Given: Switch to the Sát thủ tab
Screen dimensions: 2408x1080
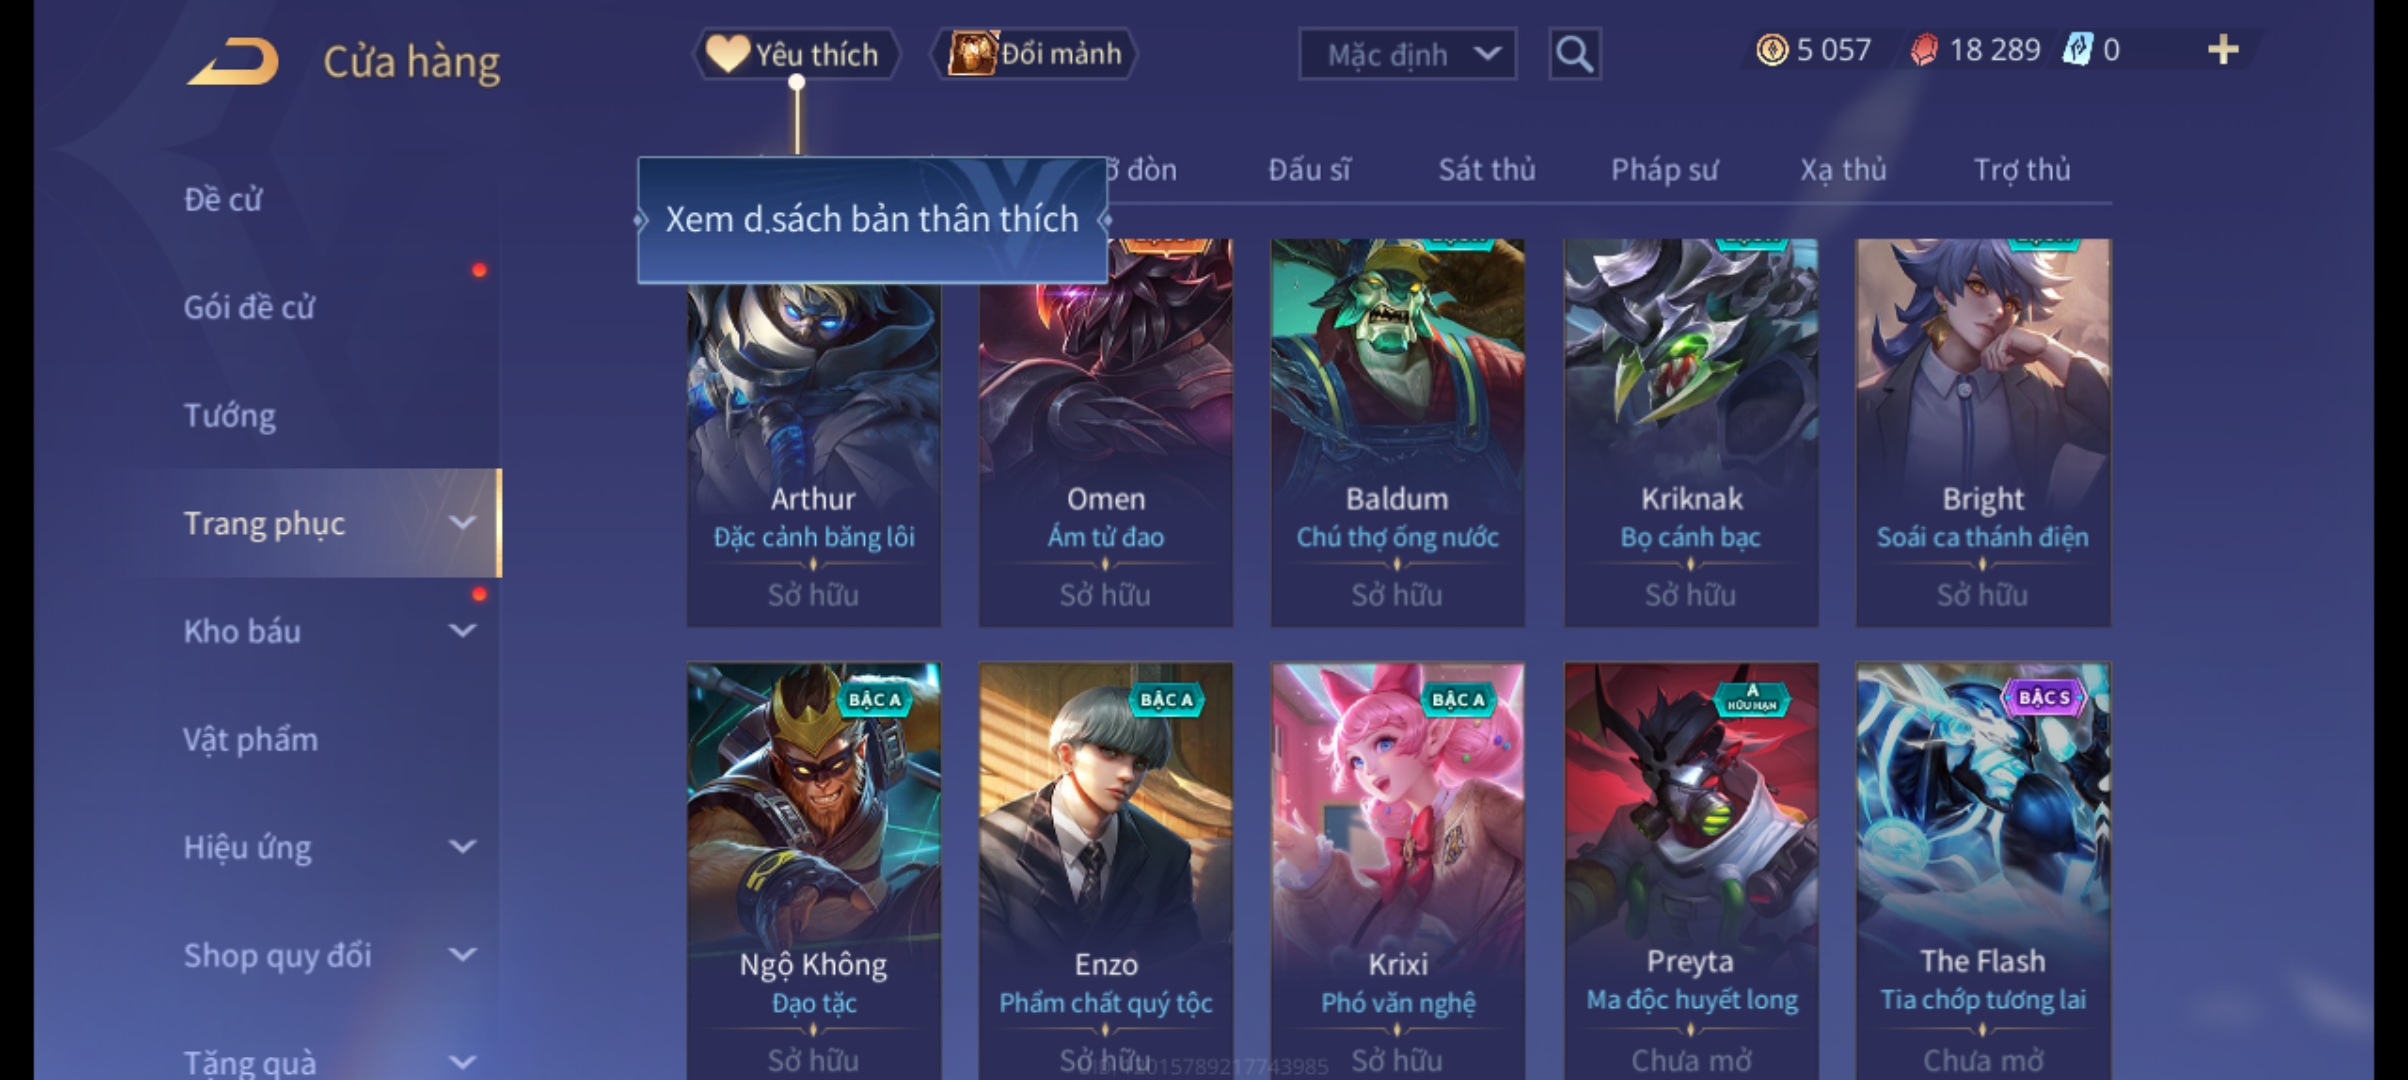Looking at the screenshot, I should click(1487, 170).
